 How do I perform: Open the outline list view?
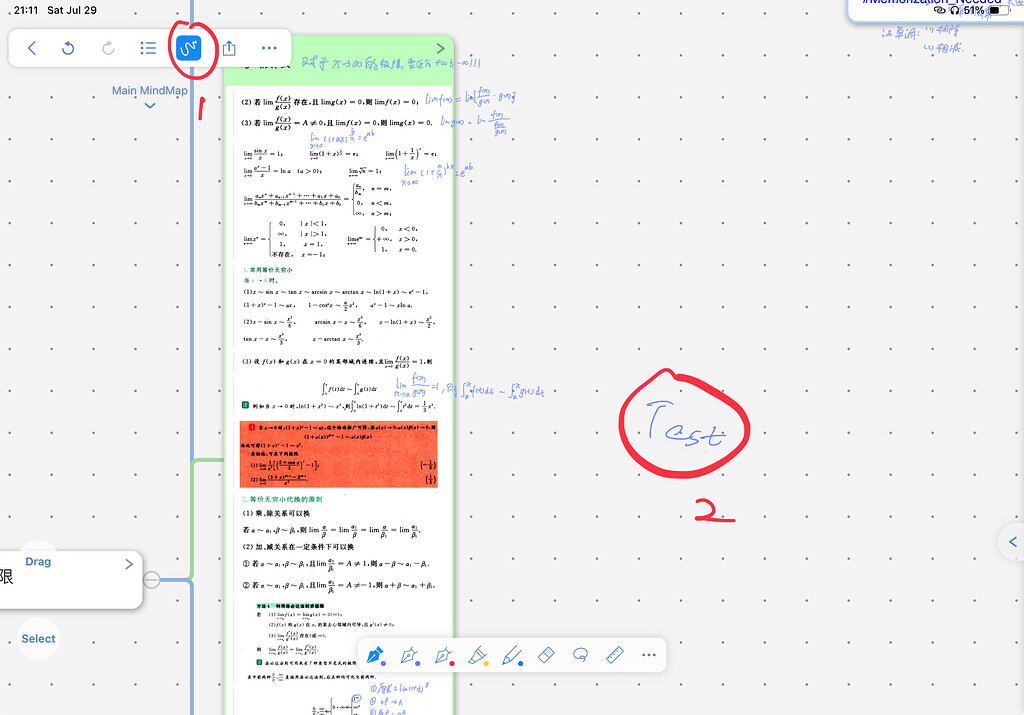click(x=148, y=47)
